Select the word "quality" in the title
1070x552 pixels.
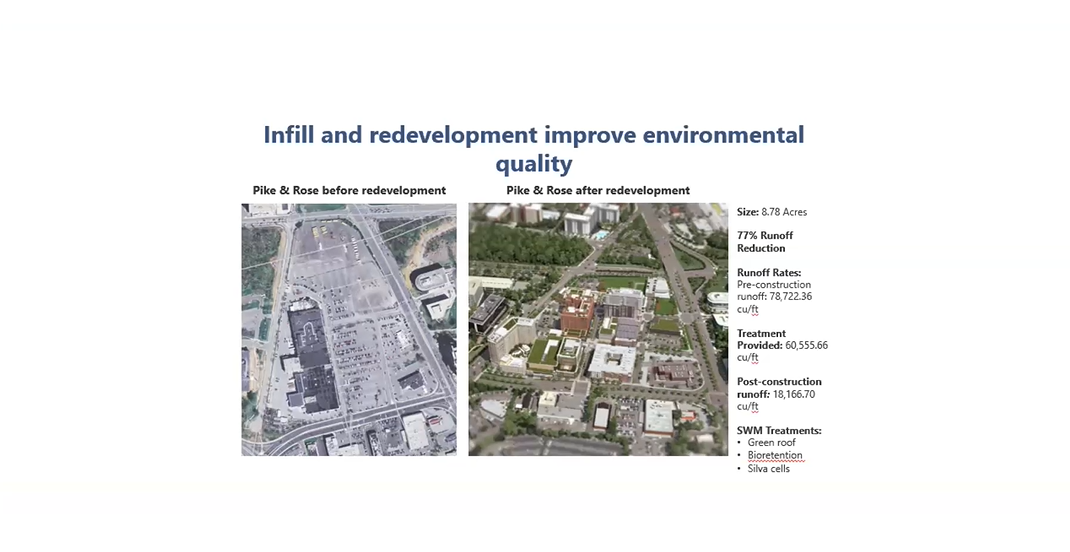(x=533, y=163)
